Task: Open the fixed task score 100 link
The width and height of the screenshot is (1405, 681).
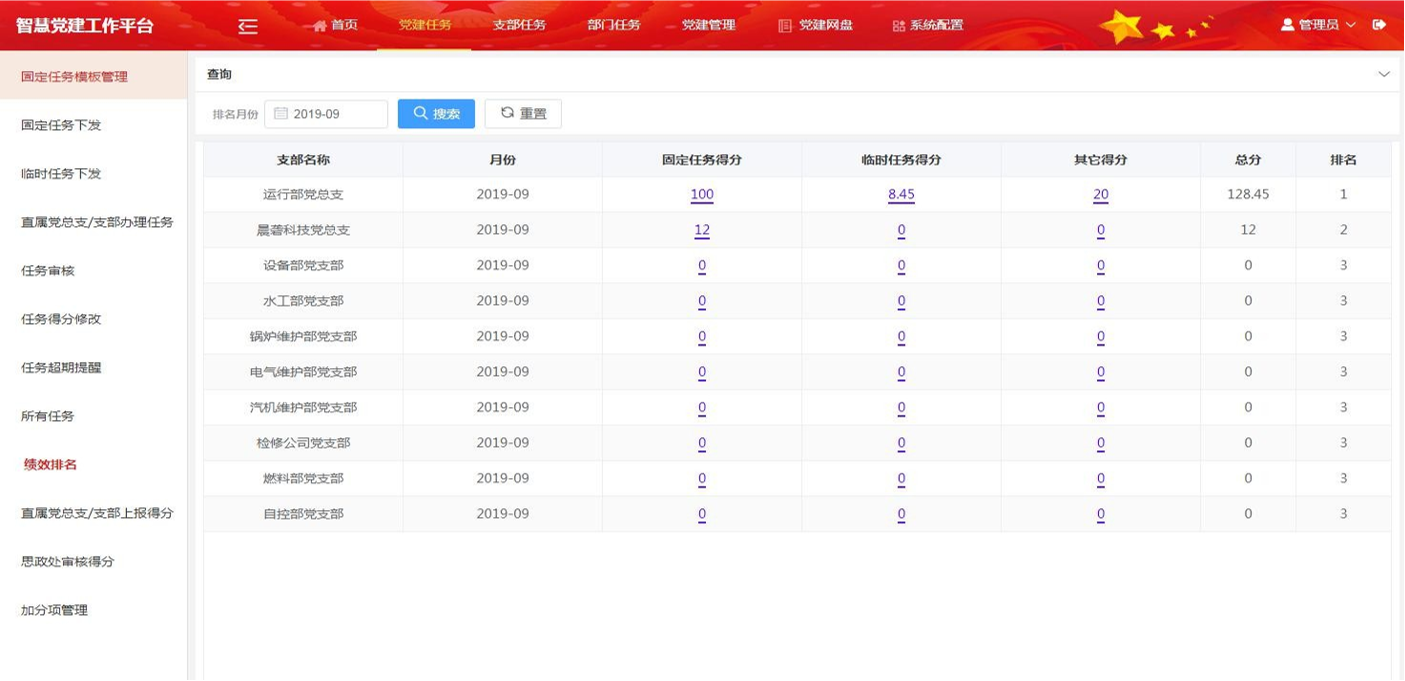Action: 701,195
